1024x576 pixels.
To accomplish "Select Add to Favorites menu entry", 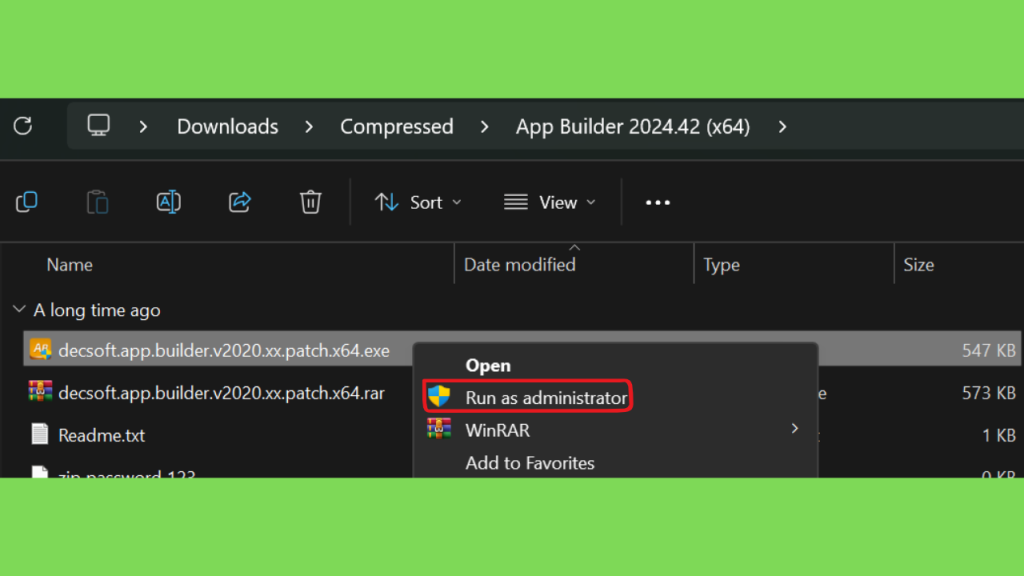I will (x=530, y=463).
